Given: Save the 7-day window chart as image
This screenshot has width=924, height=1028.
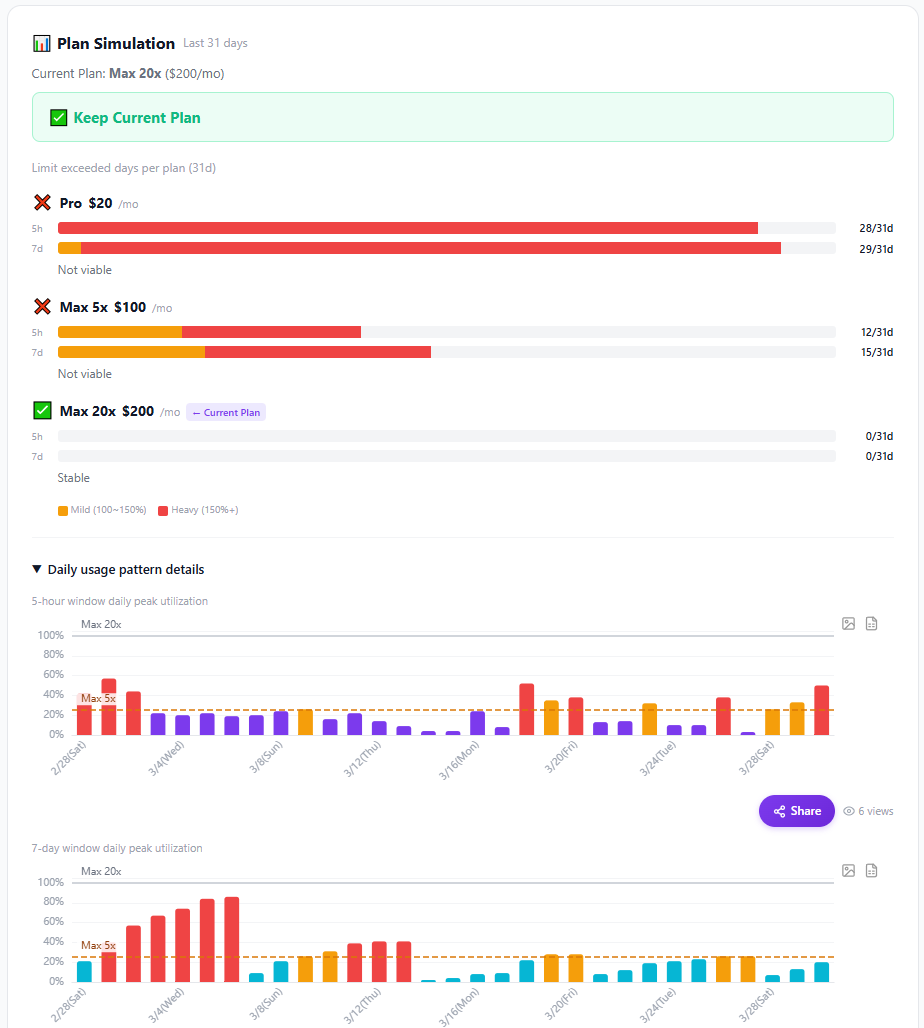Looking at the screenshot, I should click(x=848, y=871).
